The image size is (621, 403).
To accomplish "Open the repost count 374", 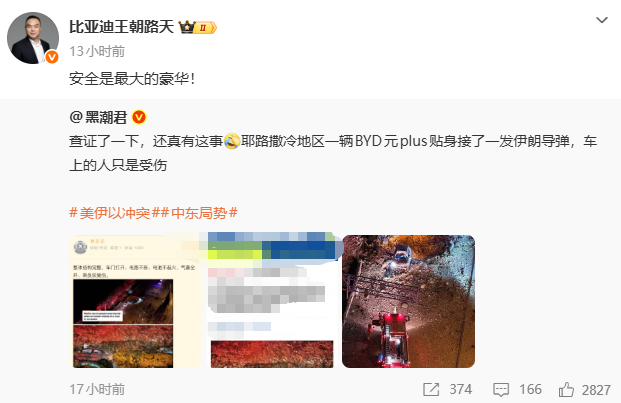I will [x=461, y=390].
